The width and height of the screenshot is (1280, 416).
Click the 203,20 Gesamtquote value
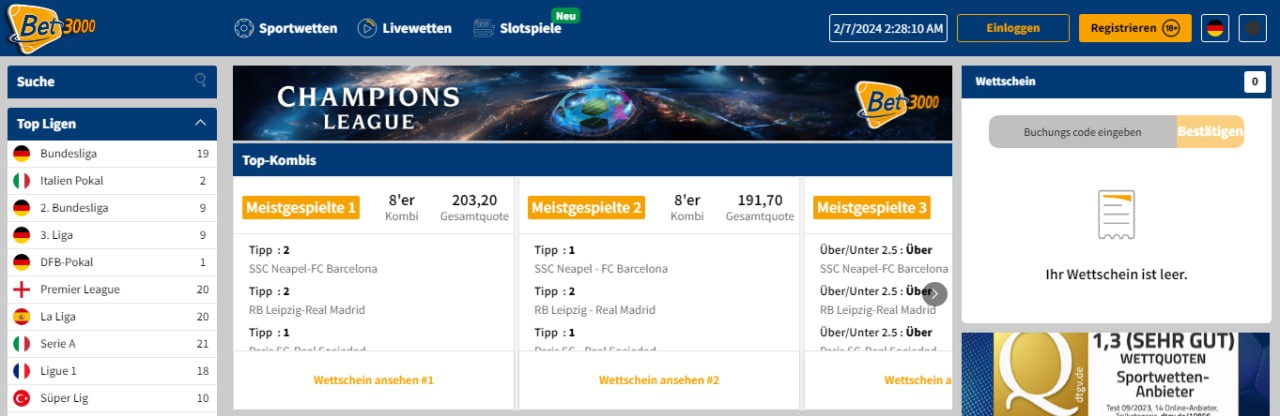(474, 200)
